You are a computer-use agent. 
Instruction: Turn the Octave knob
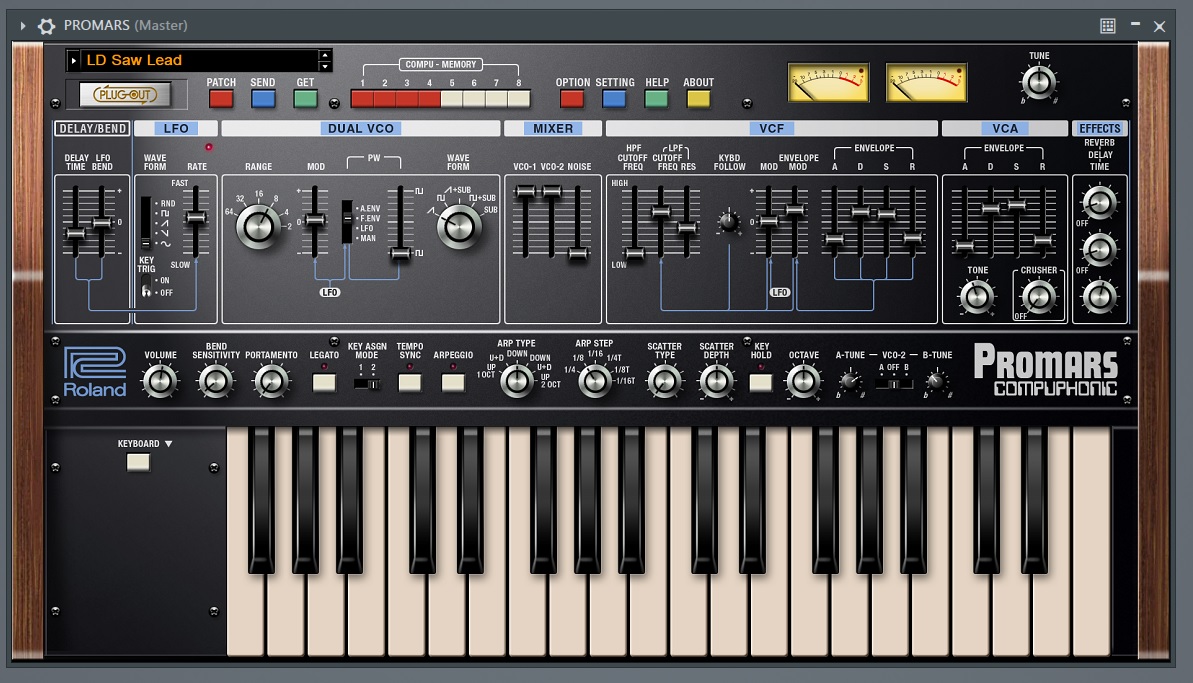[803, 381]
